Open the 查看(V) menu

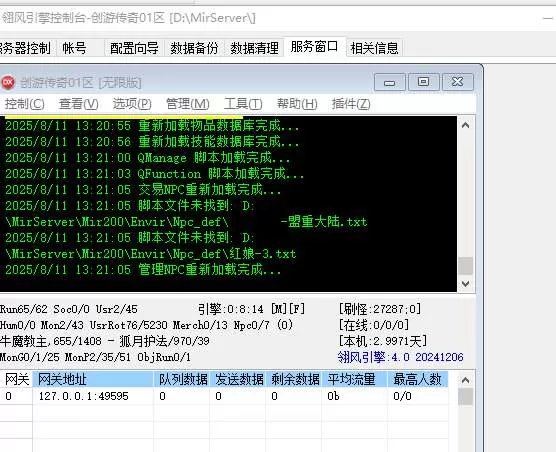point(78,104)
